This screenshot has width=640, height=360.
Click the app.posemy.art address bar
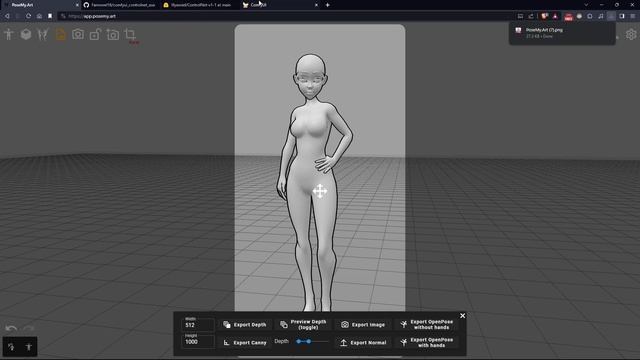tap(286, 16)
